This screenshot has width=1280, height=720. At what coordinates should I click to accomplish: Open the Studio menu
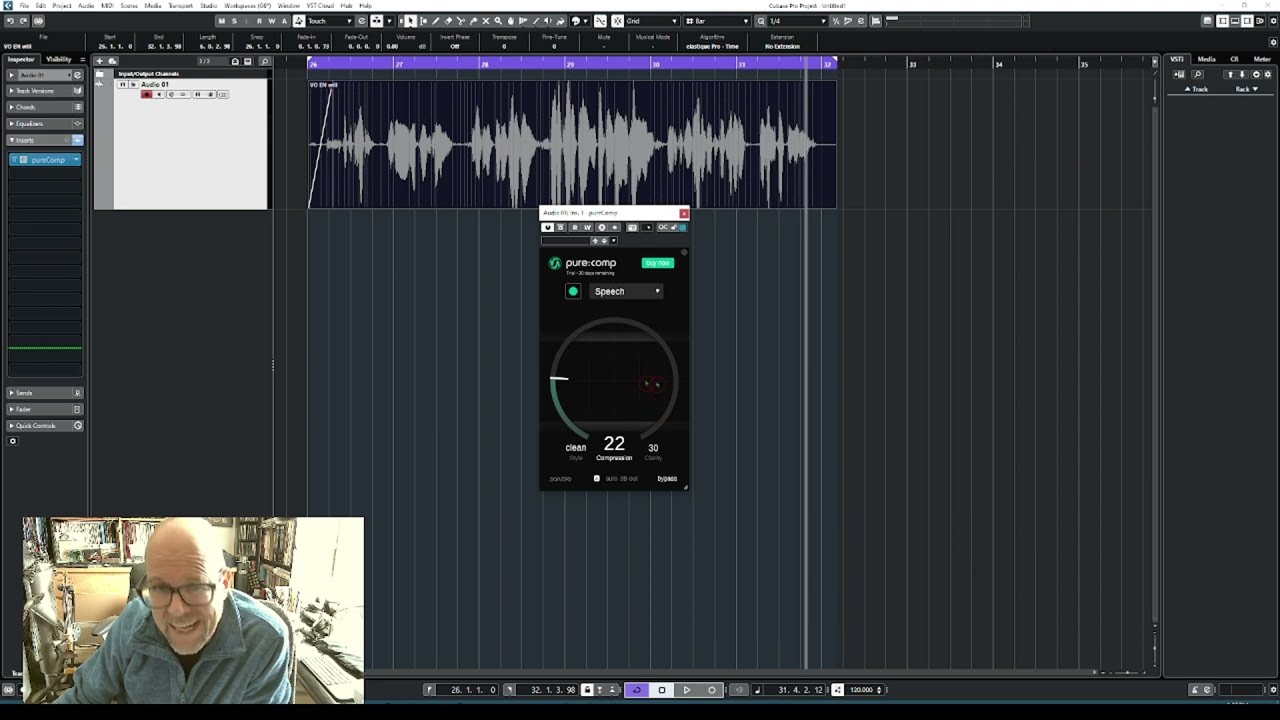pos(208,5)
